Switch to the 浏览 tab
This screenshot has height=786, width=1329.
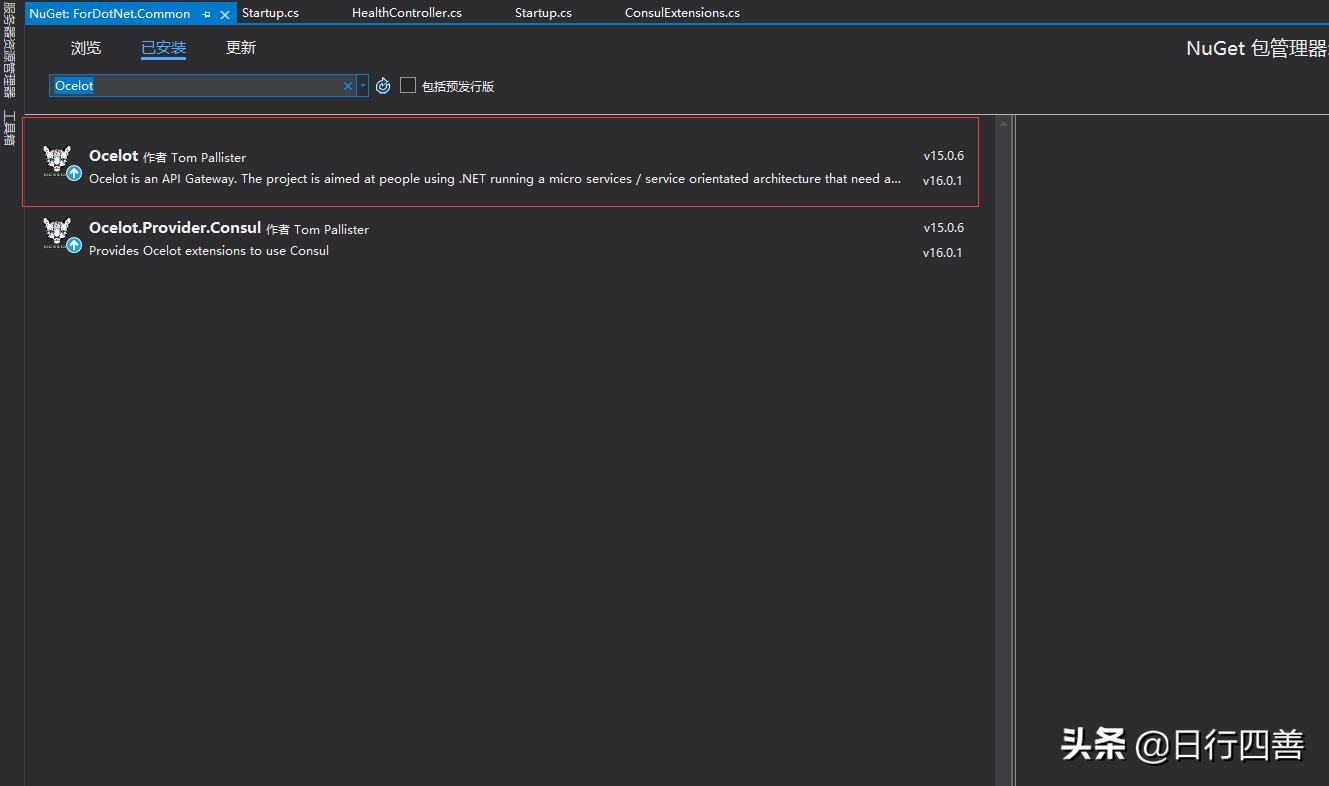coord(86,48)
